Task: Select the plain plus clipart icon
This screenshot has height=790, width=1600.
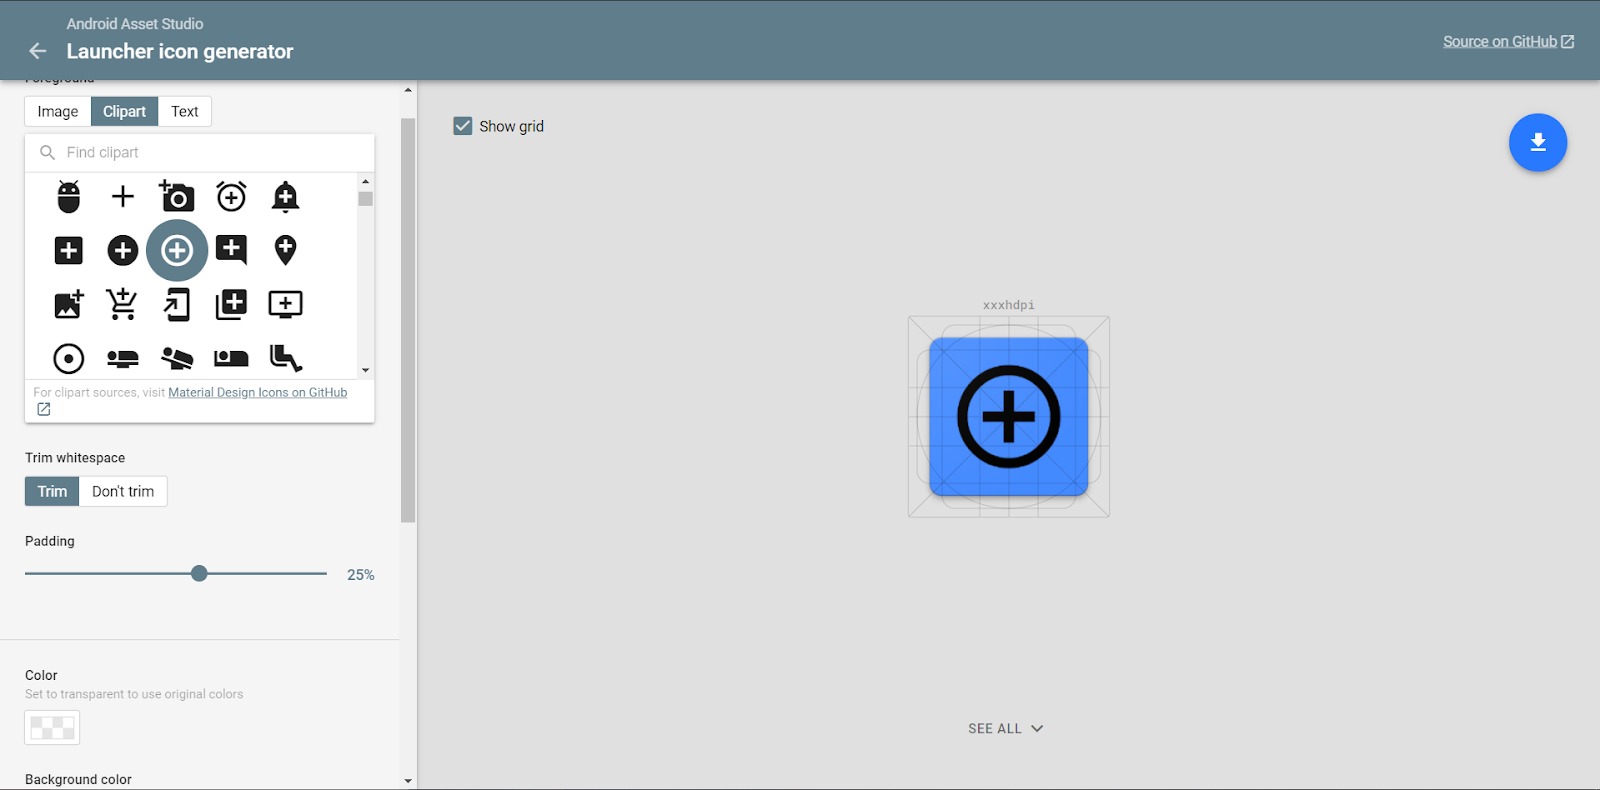Action: point(123,197)
